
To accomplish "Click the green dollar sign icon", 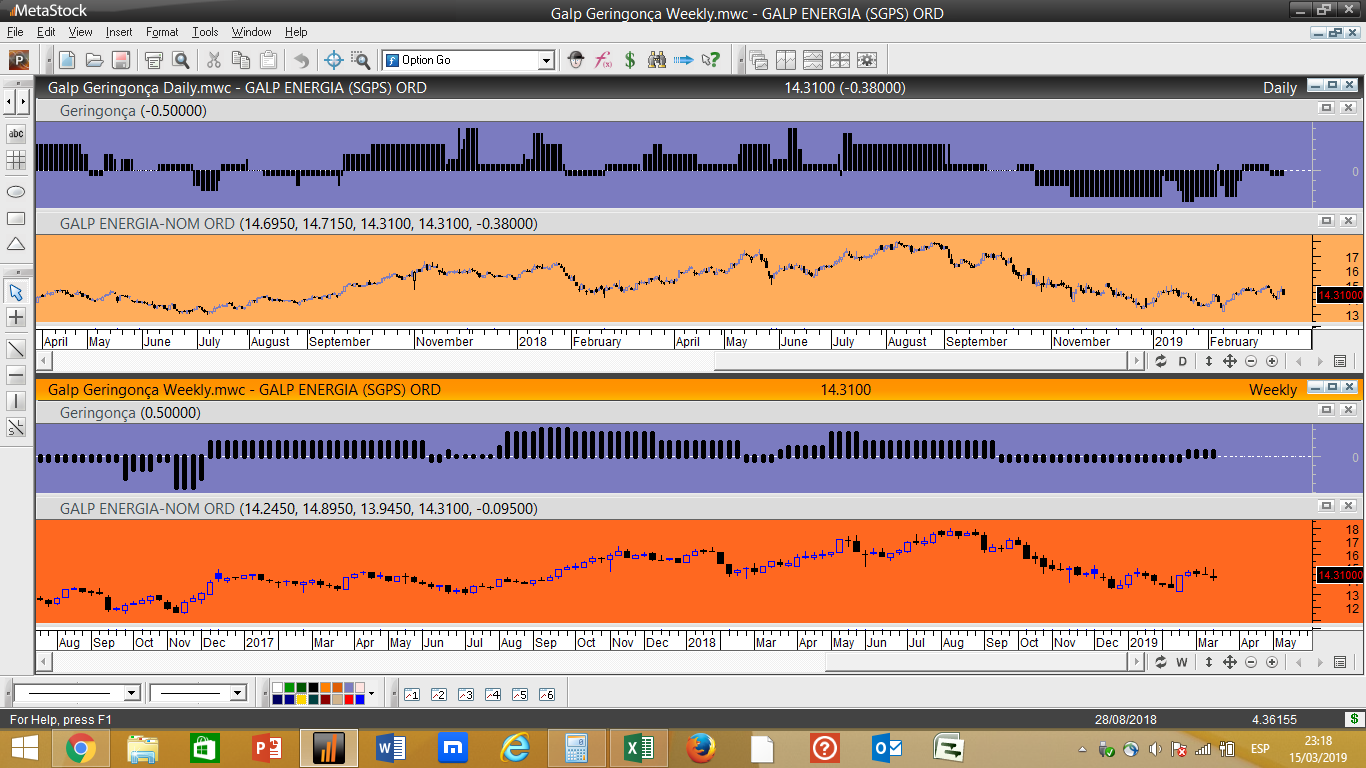I will coord(630,60).
